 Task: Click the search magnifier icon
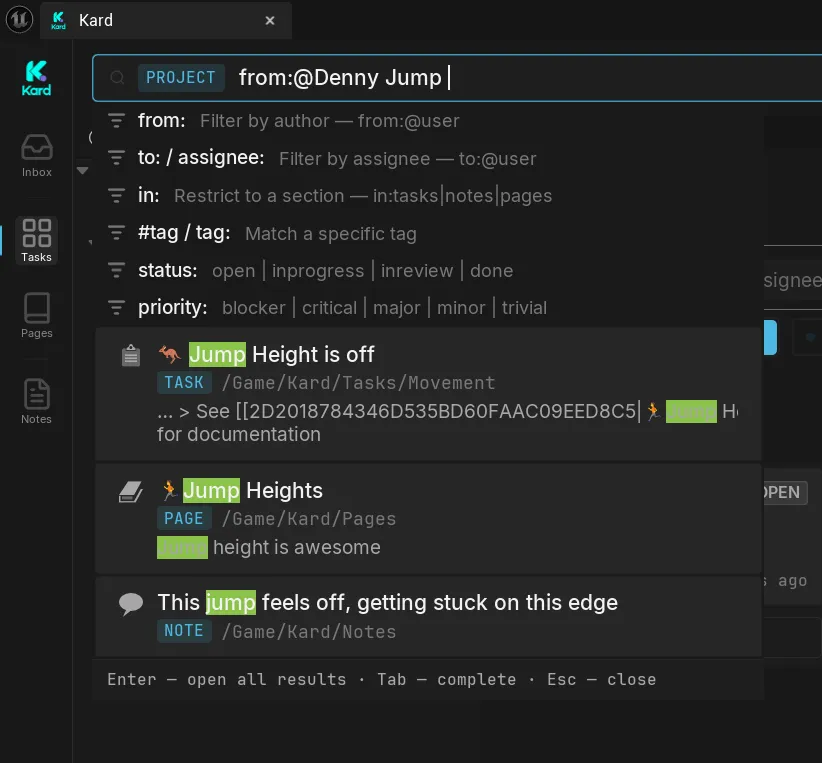[x=117, y=78]
